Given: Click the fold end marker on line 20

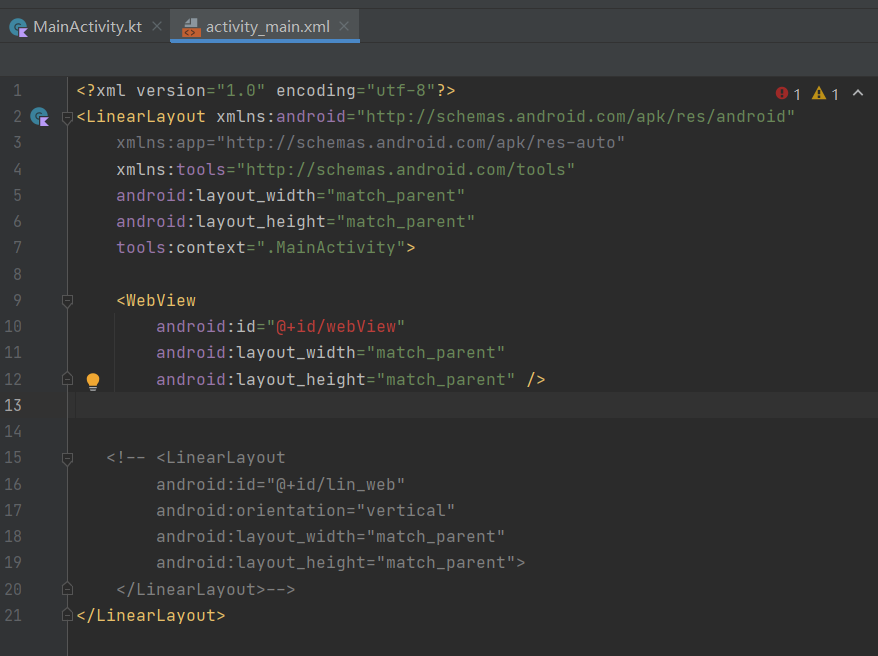Looking at the screenshot, I should point(67,589).
